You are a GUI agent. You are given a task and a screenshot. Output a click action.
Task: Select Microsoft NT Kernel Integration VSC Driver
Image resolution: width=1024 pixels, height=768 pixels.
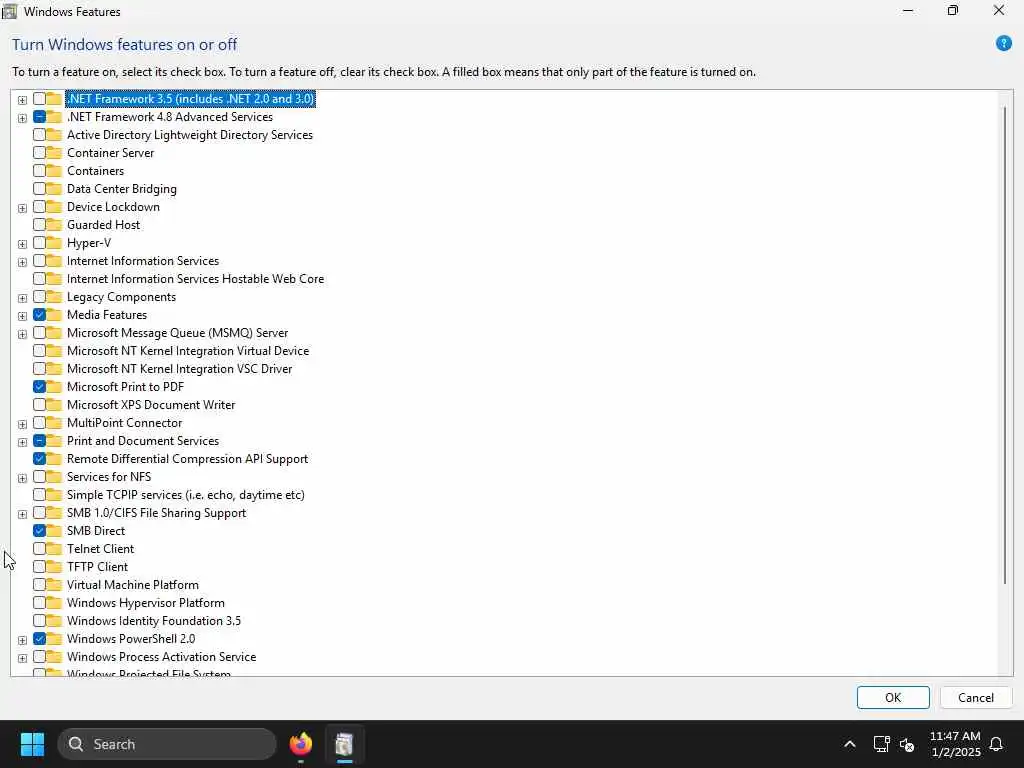(x=179, y=369)
